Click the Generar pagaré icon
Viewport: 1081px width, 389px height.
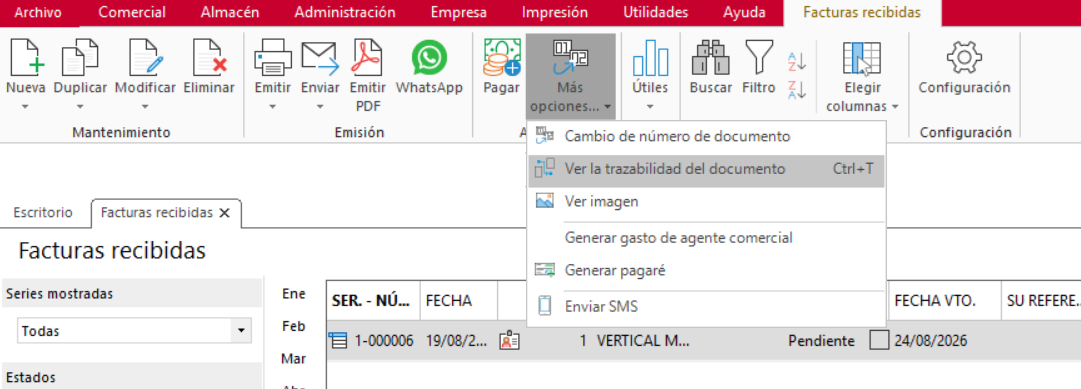[545, 270]
